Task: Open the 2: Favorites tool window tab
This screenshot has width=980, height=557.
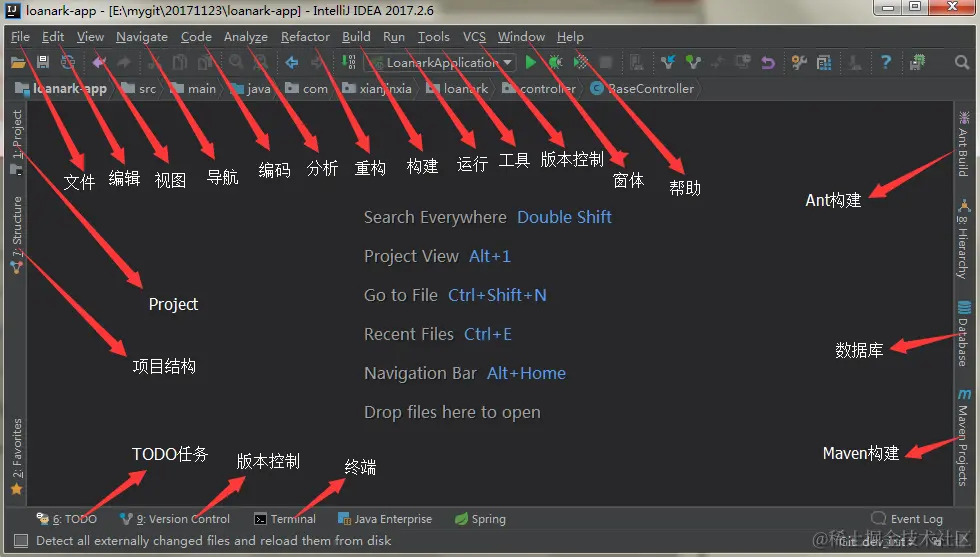Action: coord(17,456)
